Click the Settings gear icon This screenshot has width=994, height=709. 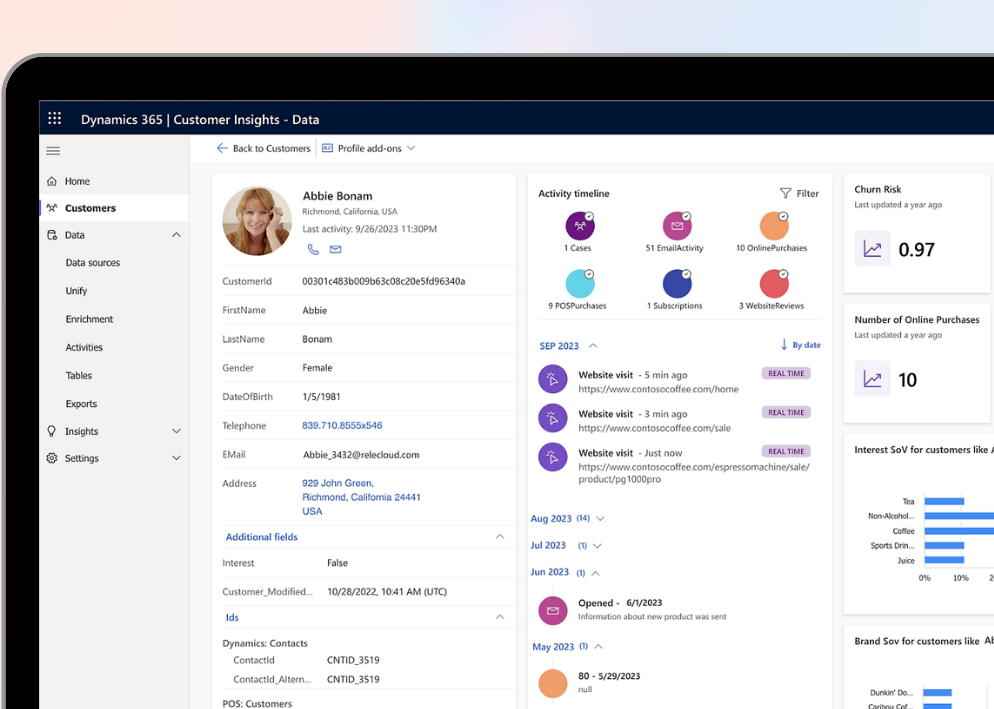pyautogui.click(x=52, y=458)
